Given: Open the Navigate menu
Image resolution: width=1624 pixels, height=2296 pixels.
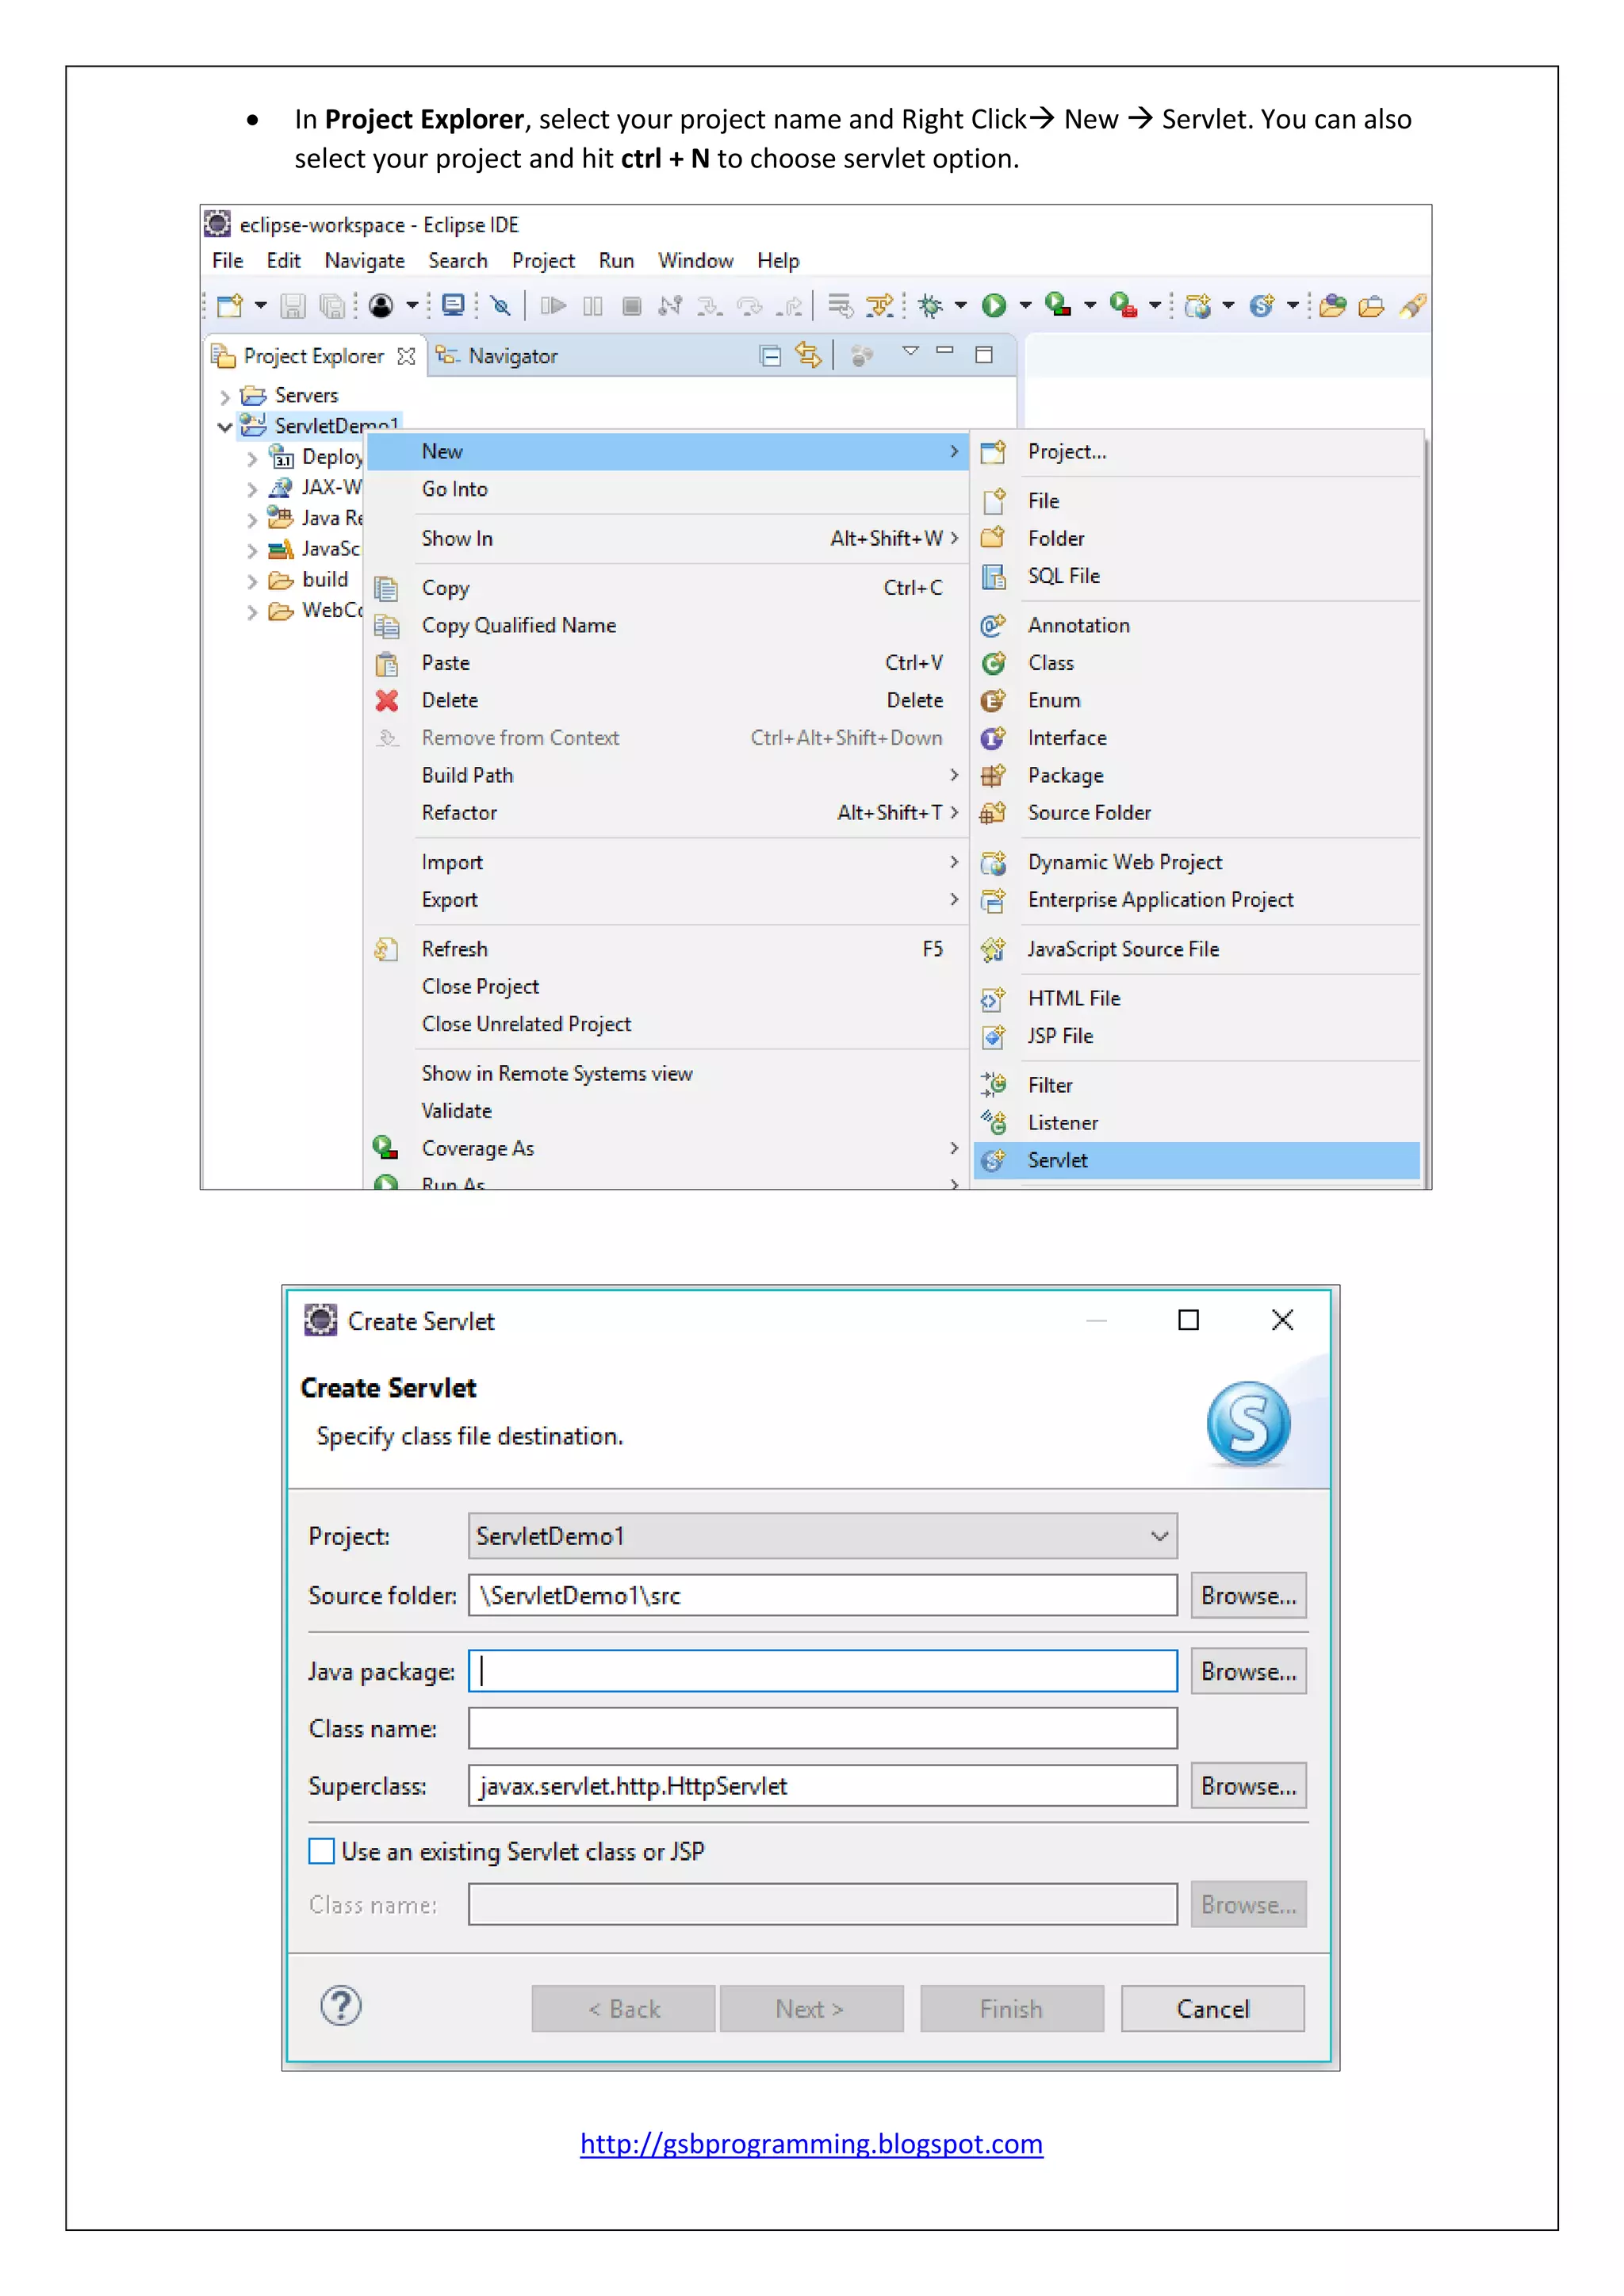Looking at the screenshot, I should click(x=364, y=261).
